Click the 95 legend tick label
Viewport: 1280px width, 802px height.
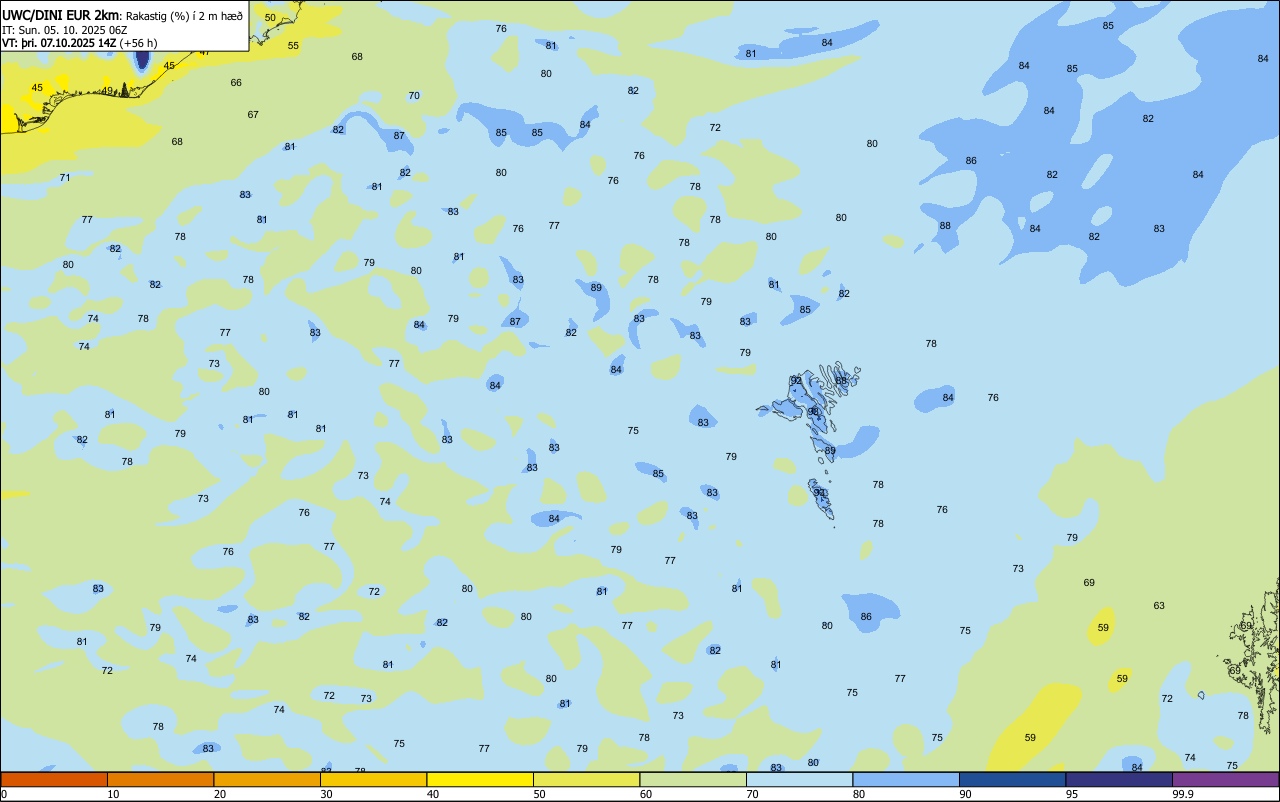(1072, 794)
